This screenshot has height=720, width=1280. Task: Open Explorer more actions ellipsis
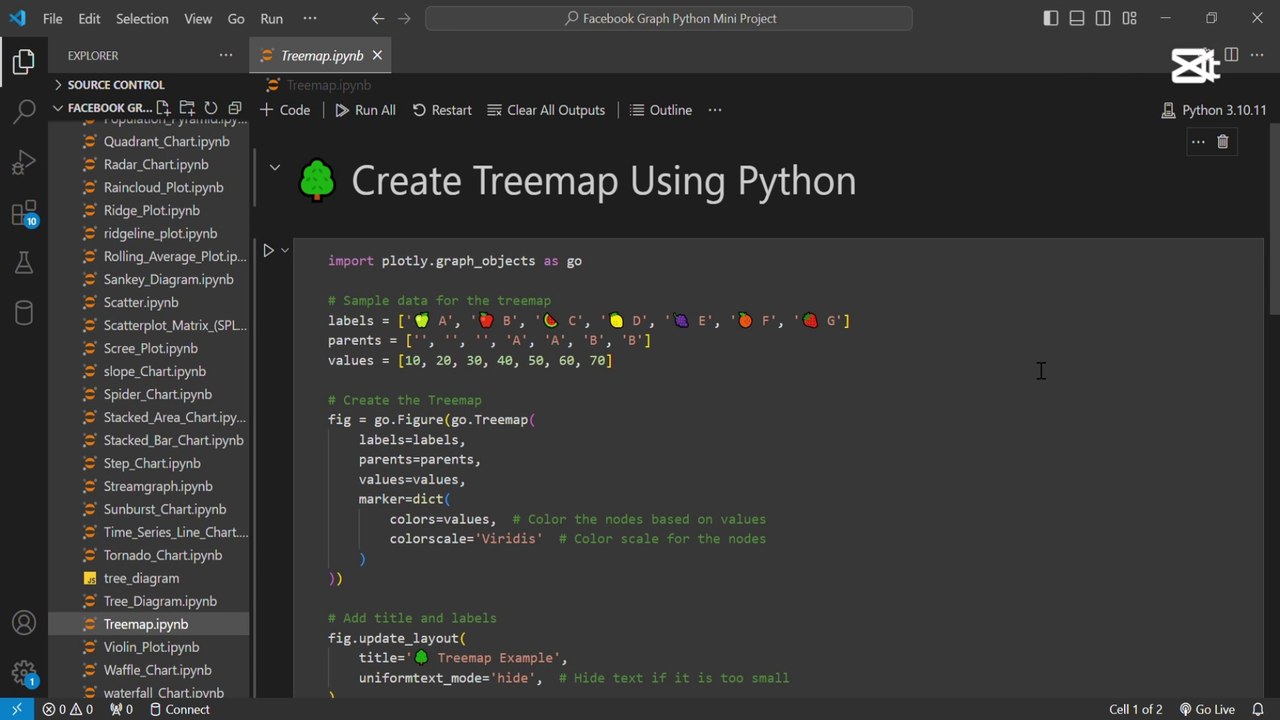click(226, 56)
